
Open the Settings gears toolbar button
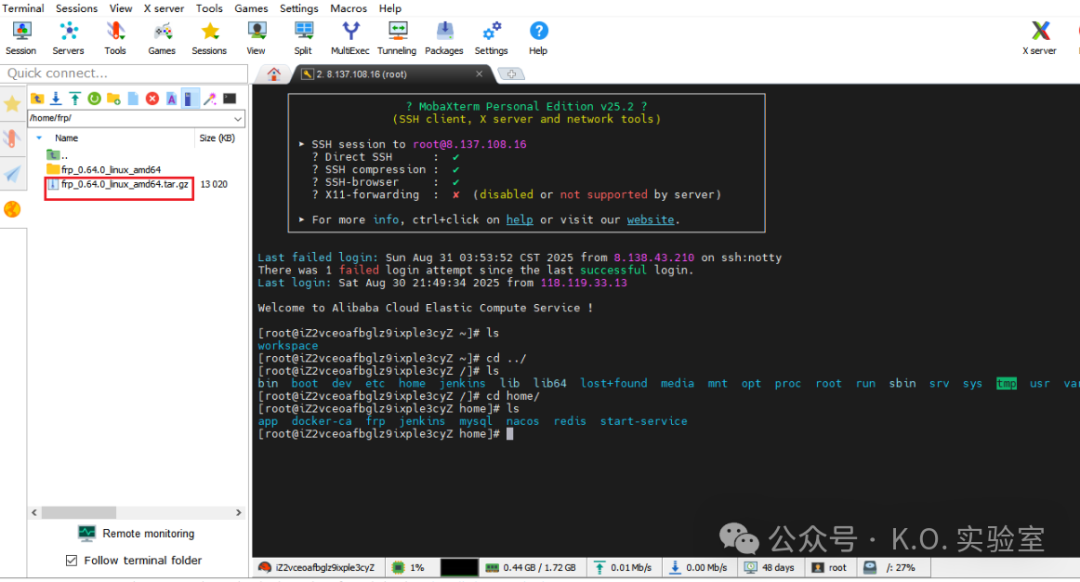coord(491,38)
